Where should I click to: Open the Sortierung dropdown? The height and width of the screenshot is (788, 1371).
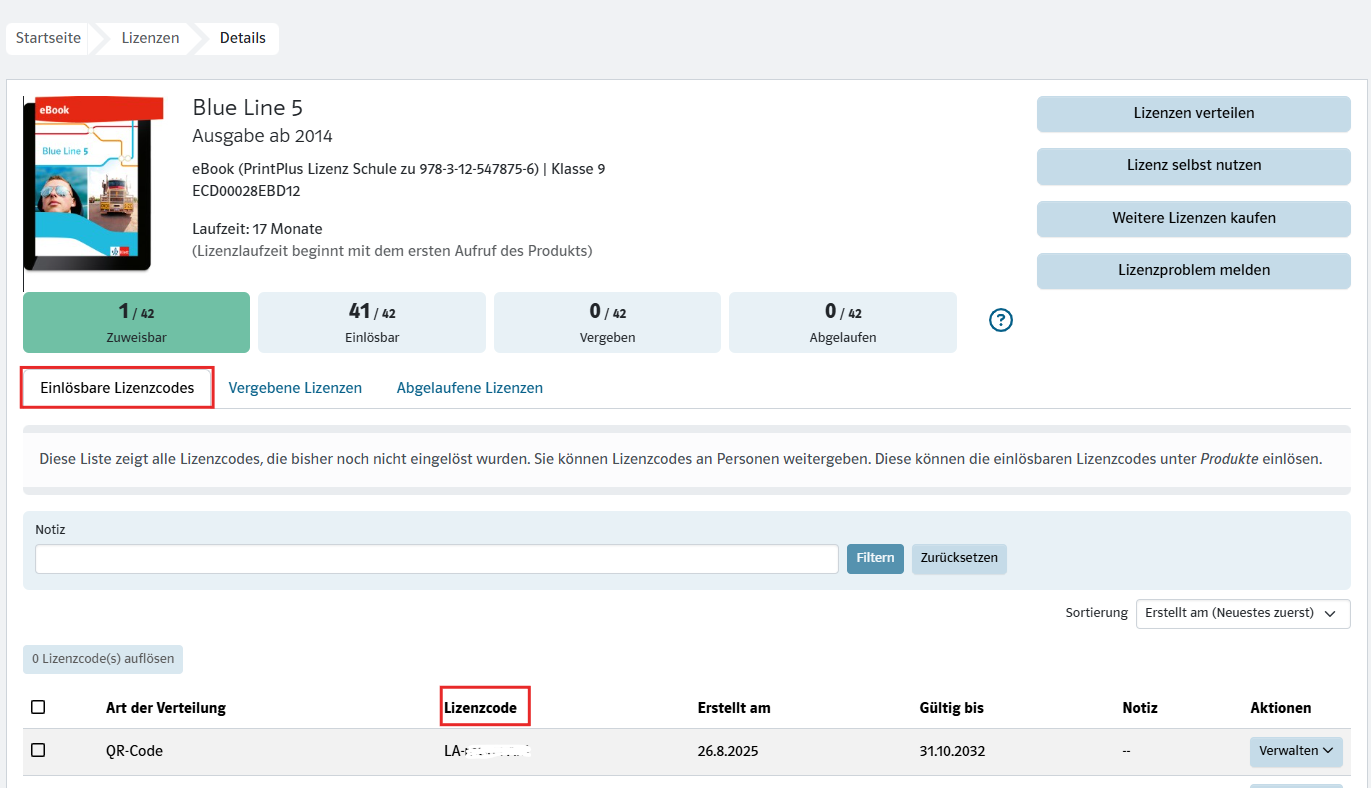[1242, 613]
